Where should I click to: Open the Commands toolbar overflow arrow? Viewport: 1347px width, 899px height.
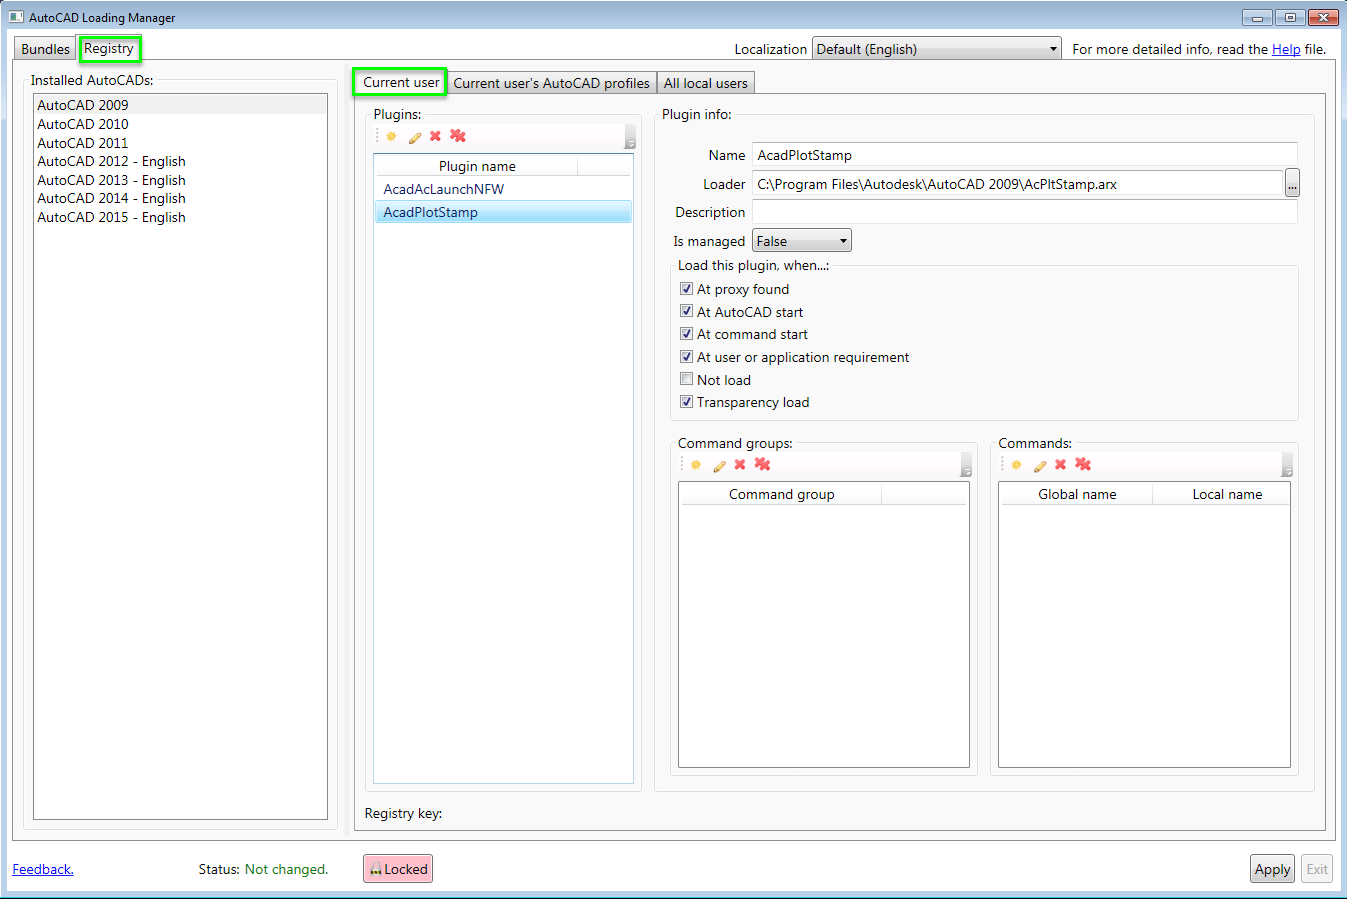[x=1287, y=465]
